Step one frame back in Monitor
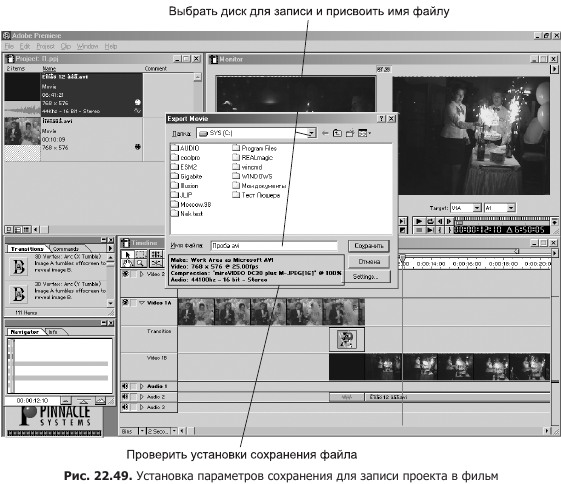This screenshot has height=484, width=561. click(x=440, y=221)
